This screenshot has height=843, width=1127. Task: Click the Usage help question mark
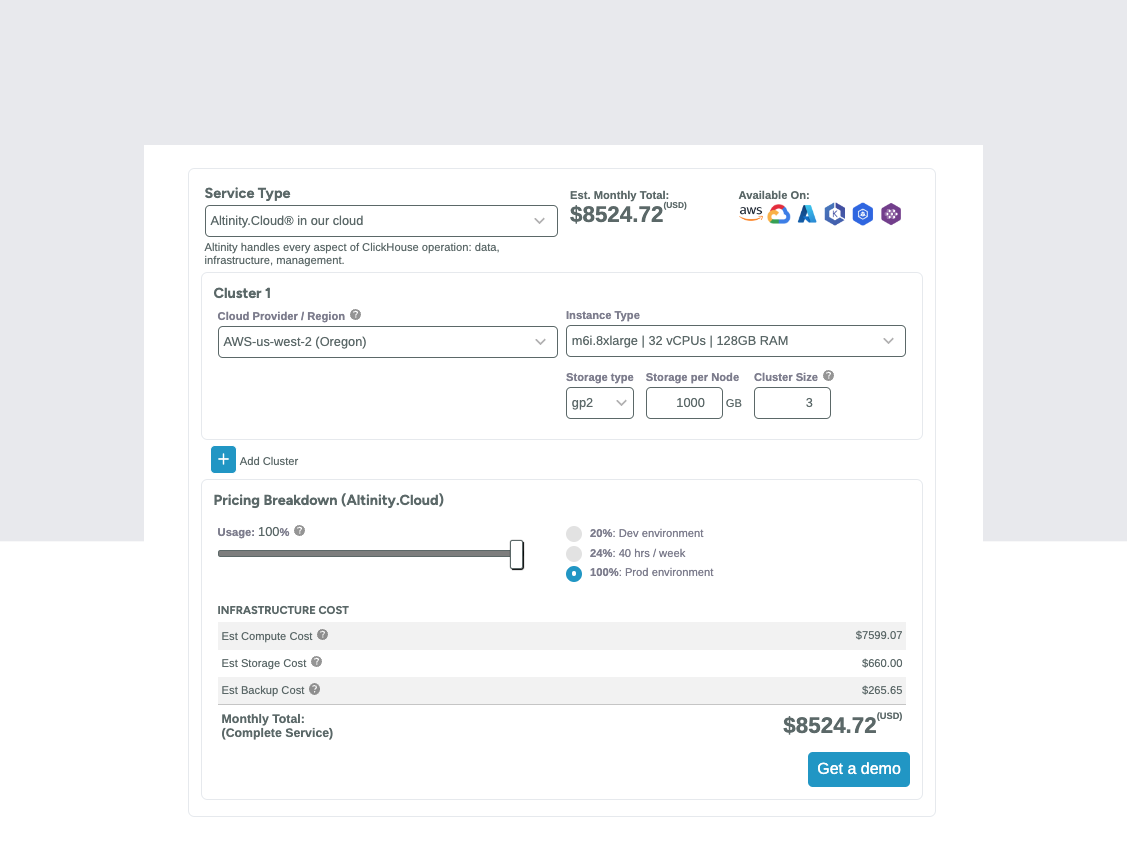tap(299, 531)
